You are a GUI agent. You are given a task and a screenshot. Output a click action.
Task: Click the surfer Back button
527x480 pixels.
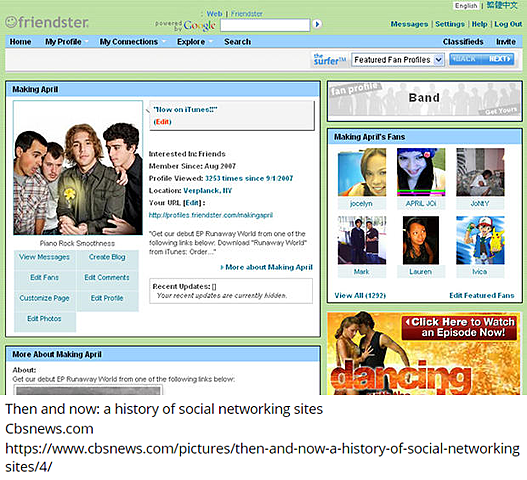pos(465,59)
